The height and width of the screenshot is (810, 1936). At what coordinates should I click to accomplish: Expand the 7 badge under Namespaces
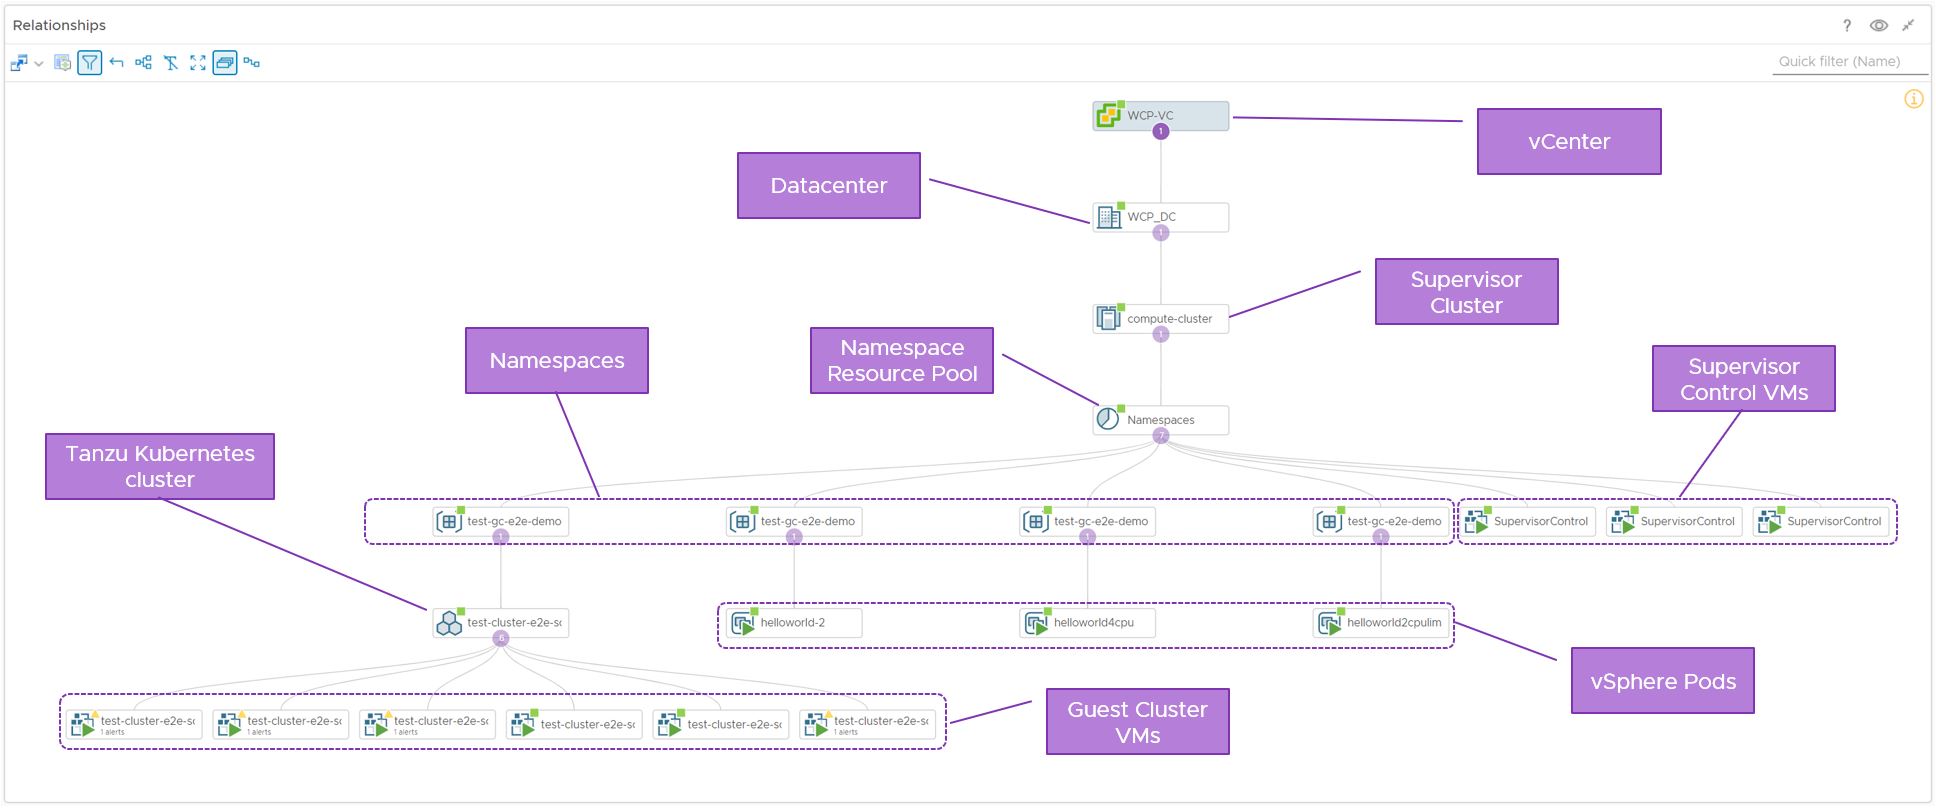tap(1161, 436)
